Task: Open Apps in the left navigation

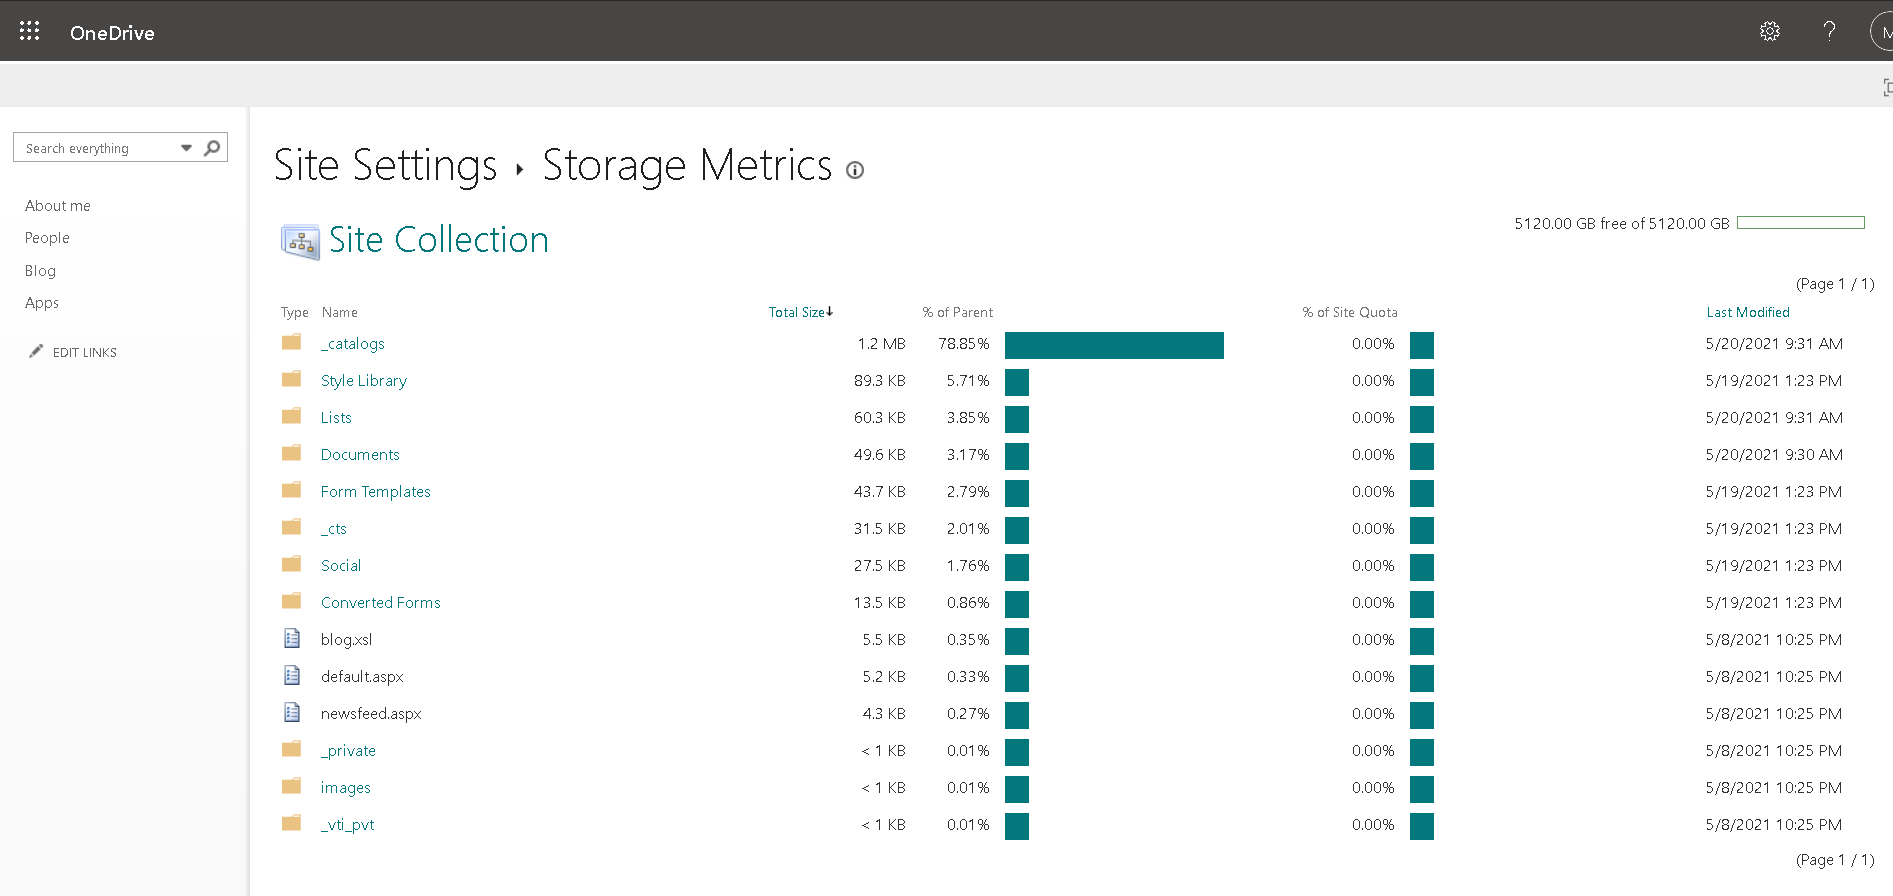Action: (42, 303)
